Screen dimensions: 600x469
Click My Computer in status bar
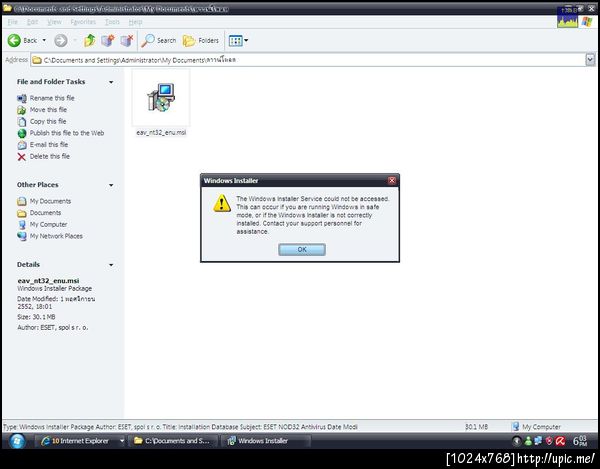tap(536, 427)
